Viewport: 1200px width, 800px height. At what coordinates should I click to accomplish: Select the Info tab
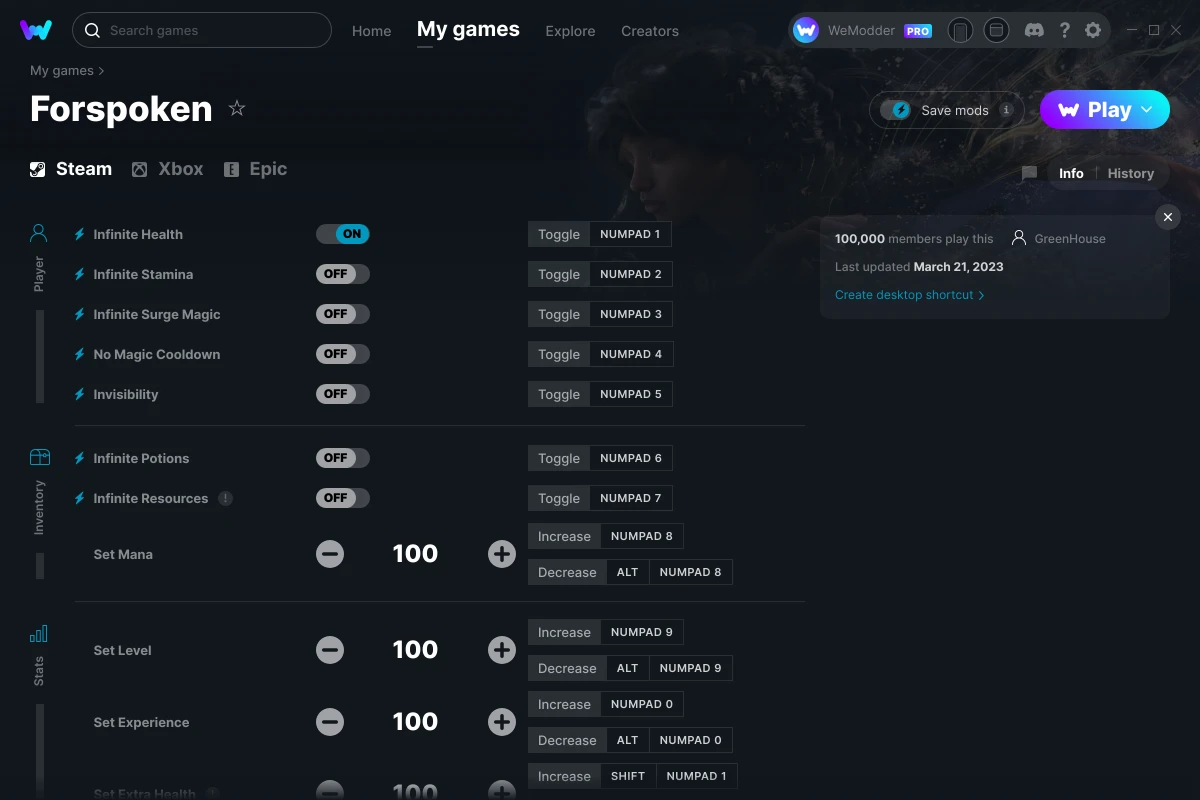click(1071, 173)
